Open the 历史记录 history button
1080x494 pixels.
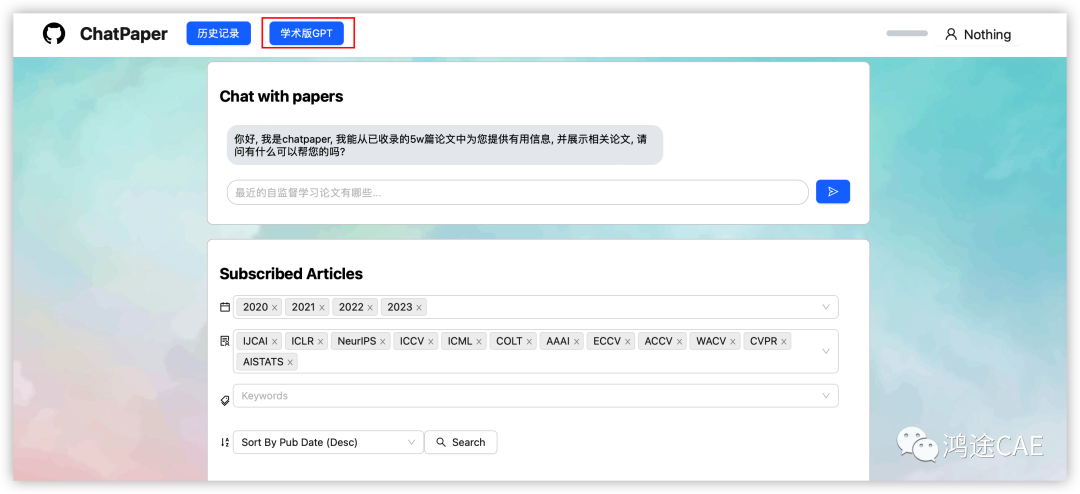tap(218, 34)
